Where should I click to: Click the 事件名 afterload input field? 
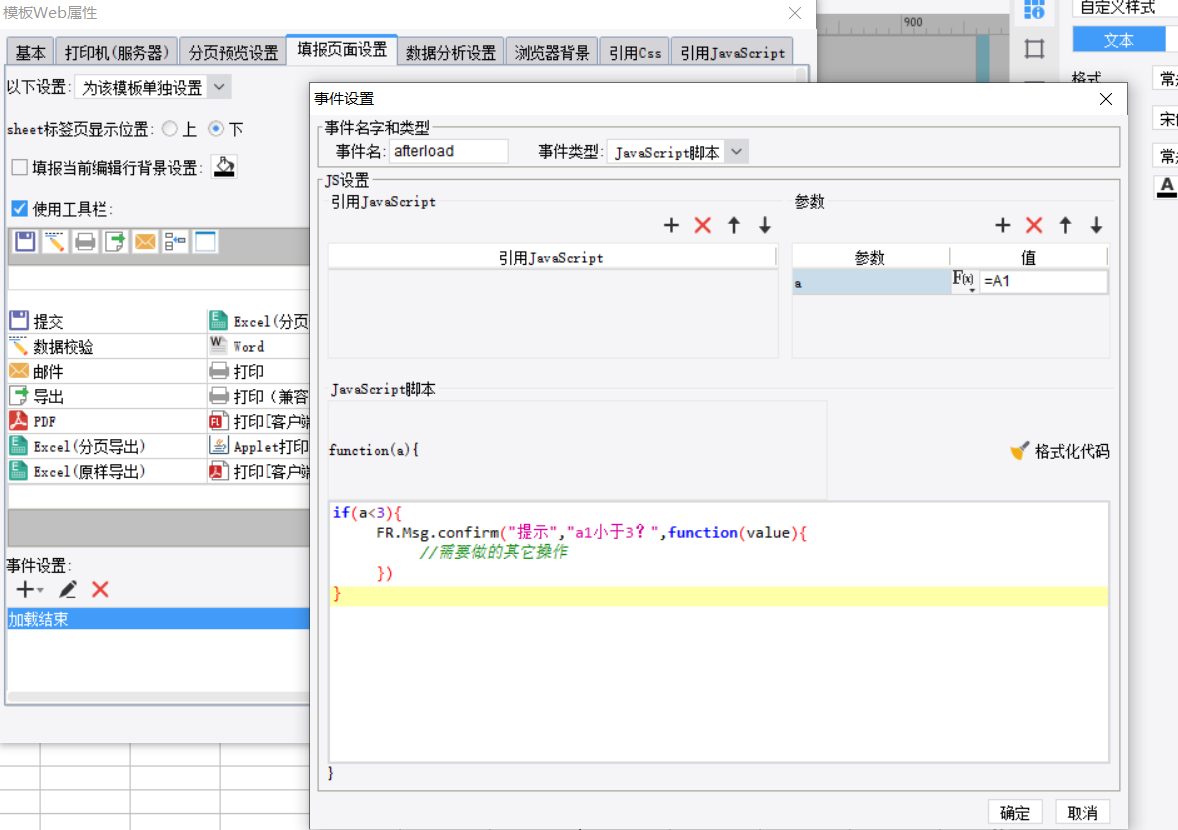(448, 151)
